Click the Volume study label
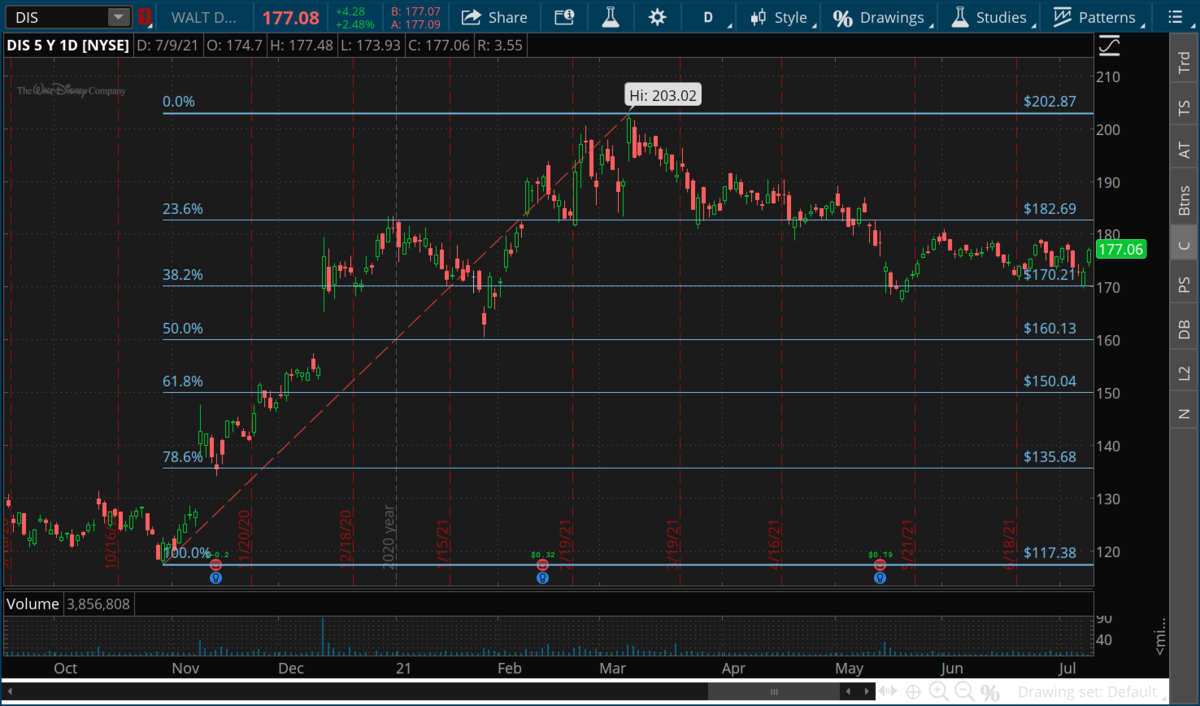Image resolution: width=1200 pixels, height=706 pixels. click(33, 604)
